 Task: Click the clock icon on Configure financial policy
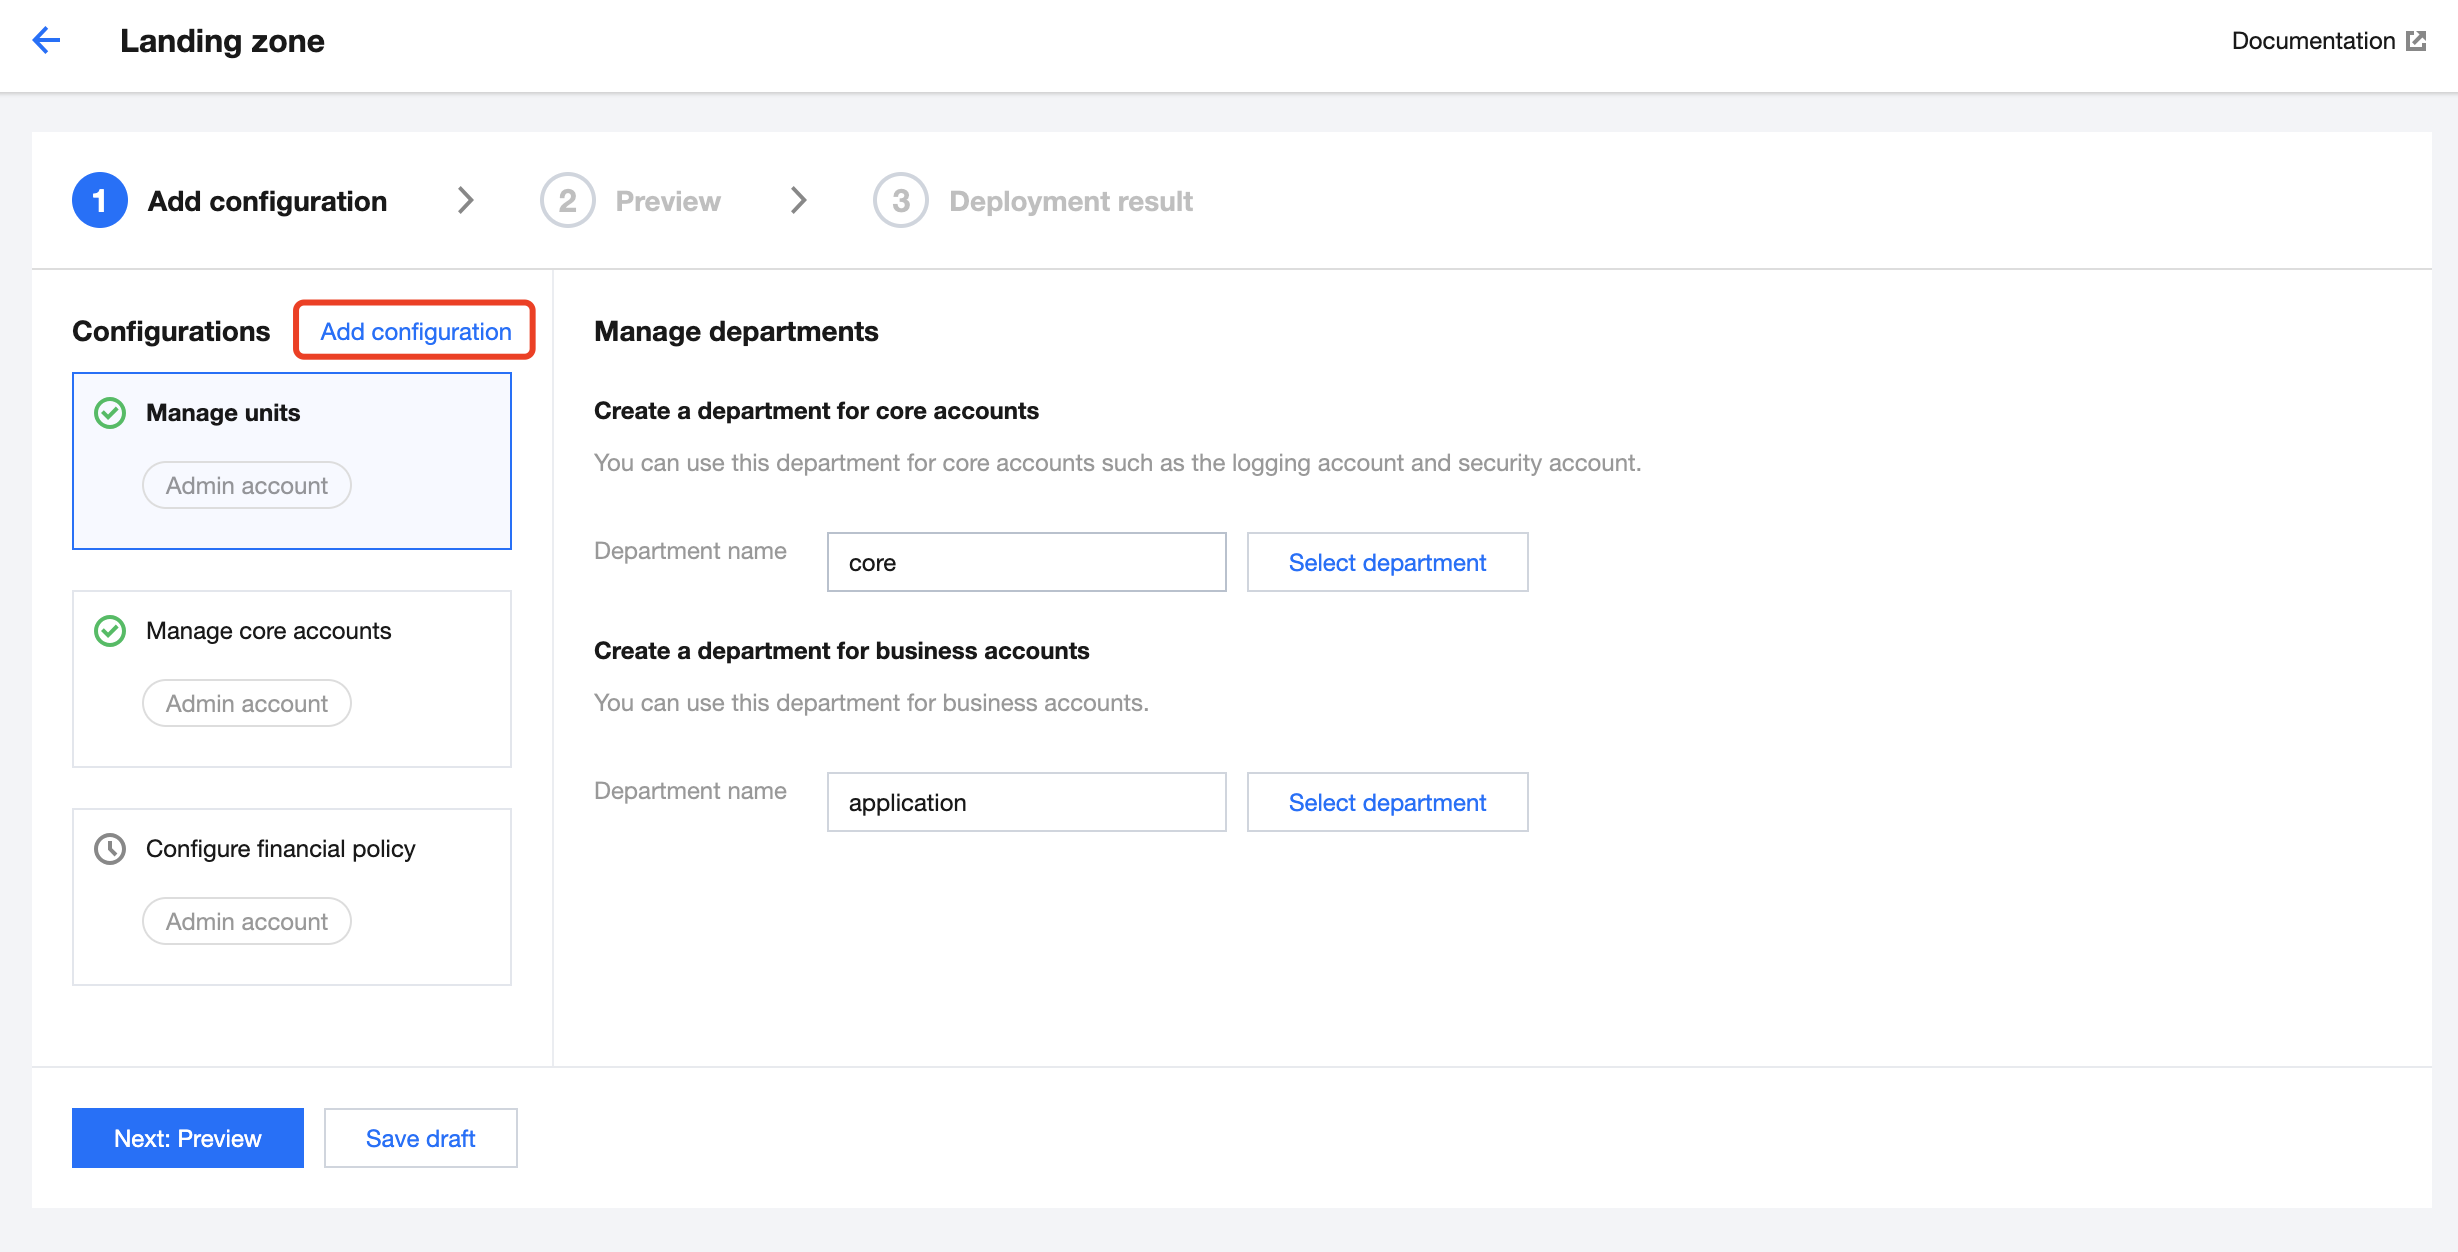110,848
